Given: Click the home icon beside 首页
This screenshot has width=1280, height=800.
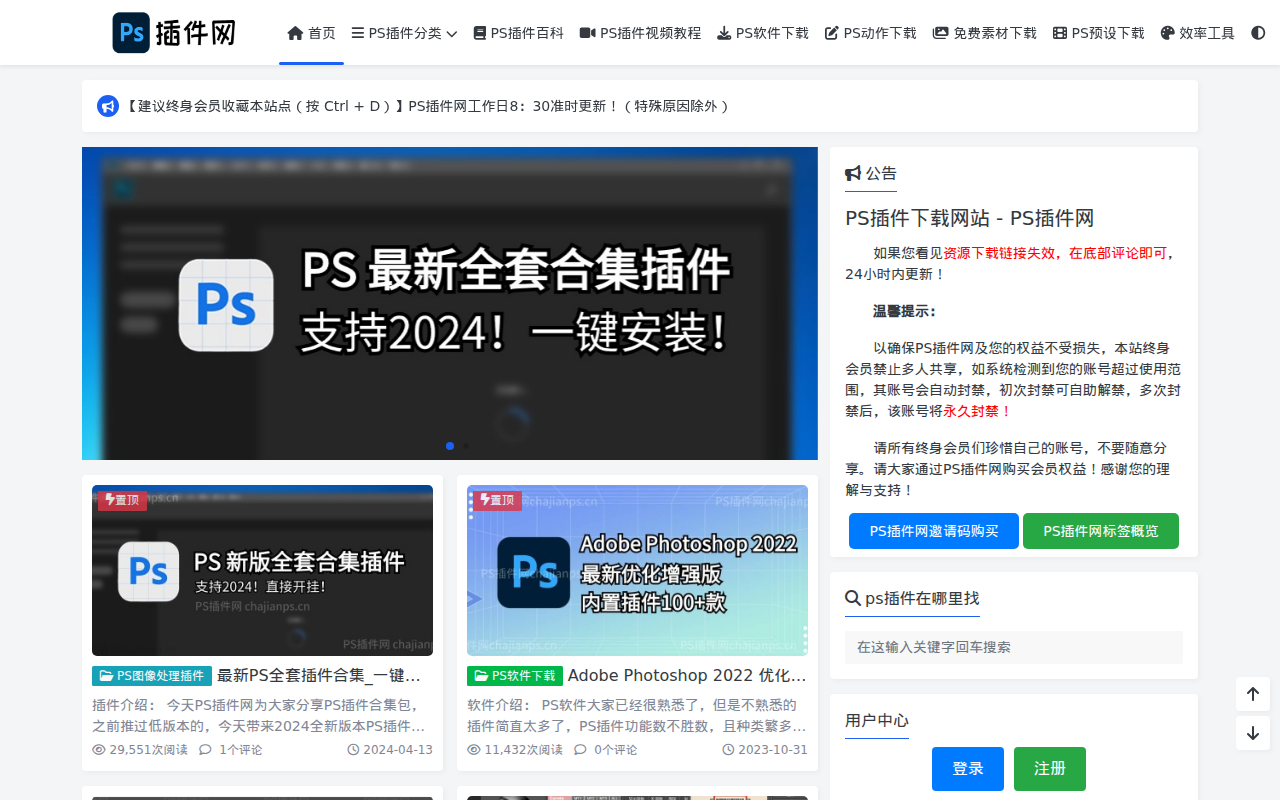Looking at the screenshot, I should coord(295,33).
